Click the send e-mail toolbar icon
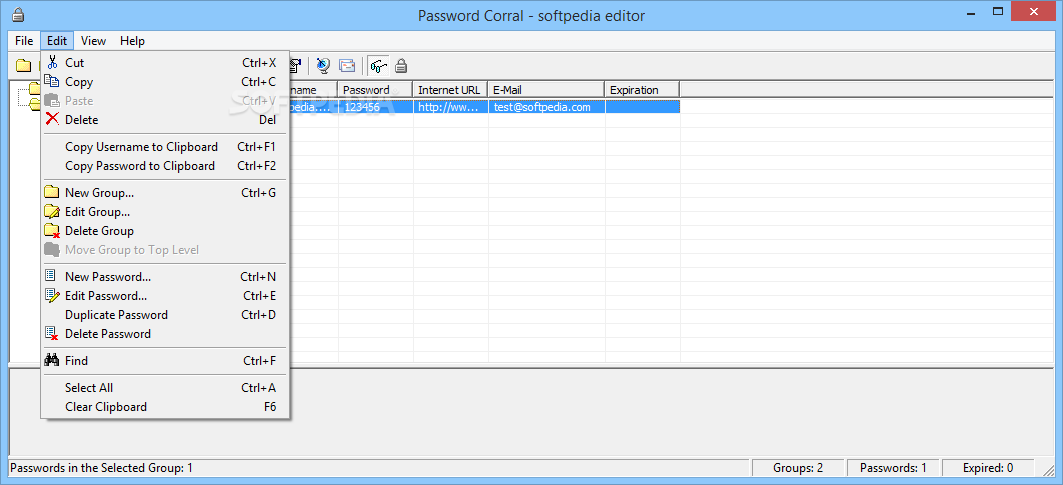 coord(347,66)
